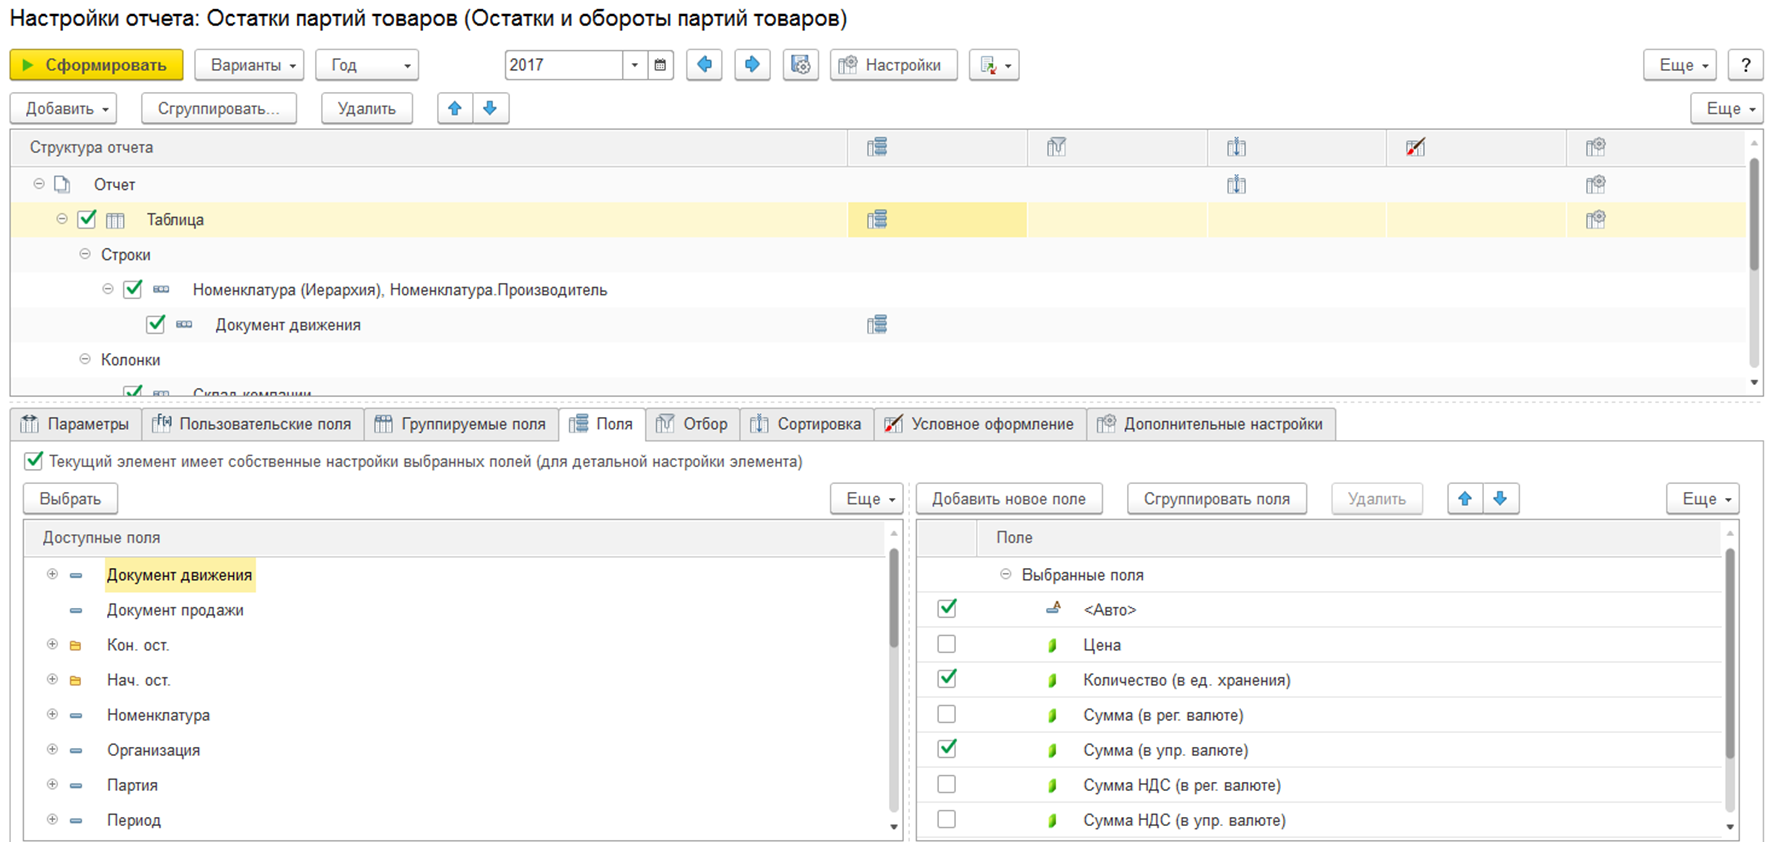Click the Сформировать button
Viewport: 1780px width, 849px height.
coord(96,65)
